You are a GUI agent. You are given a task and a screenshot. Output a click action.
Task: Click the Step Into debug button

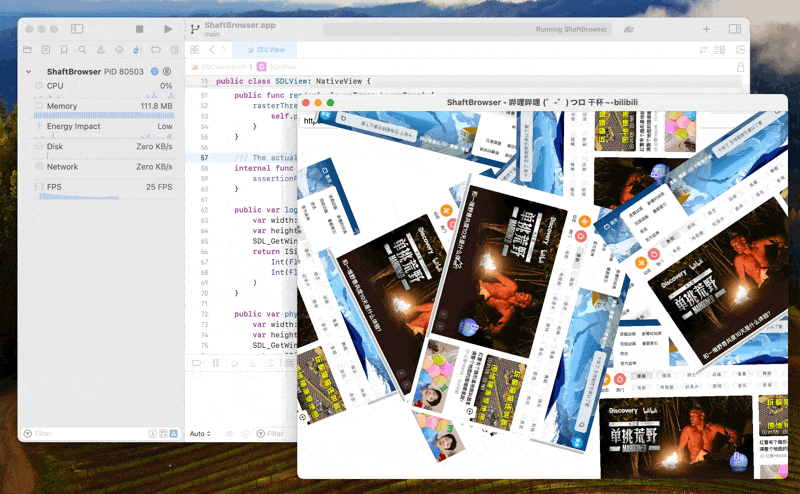pyautogui.click(x=253, y=363)
